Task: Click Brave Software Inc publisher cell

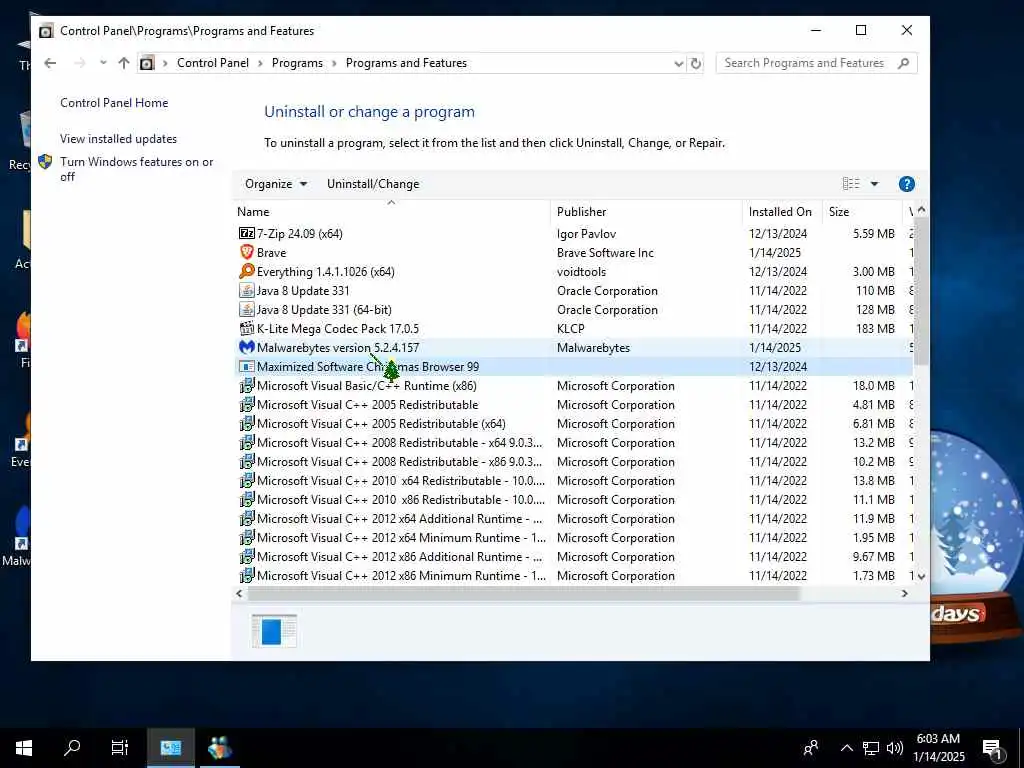Action: click(605, 253)
